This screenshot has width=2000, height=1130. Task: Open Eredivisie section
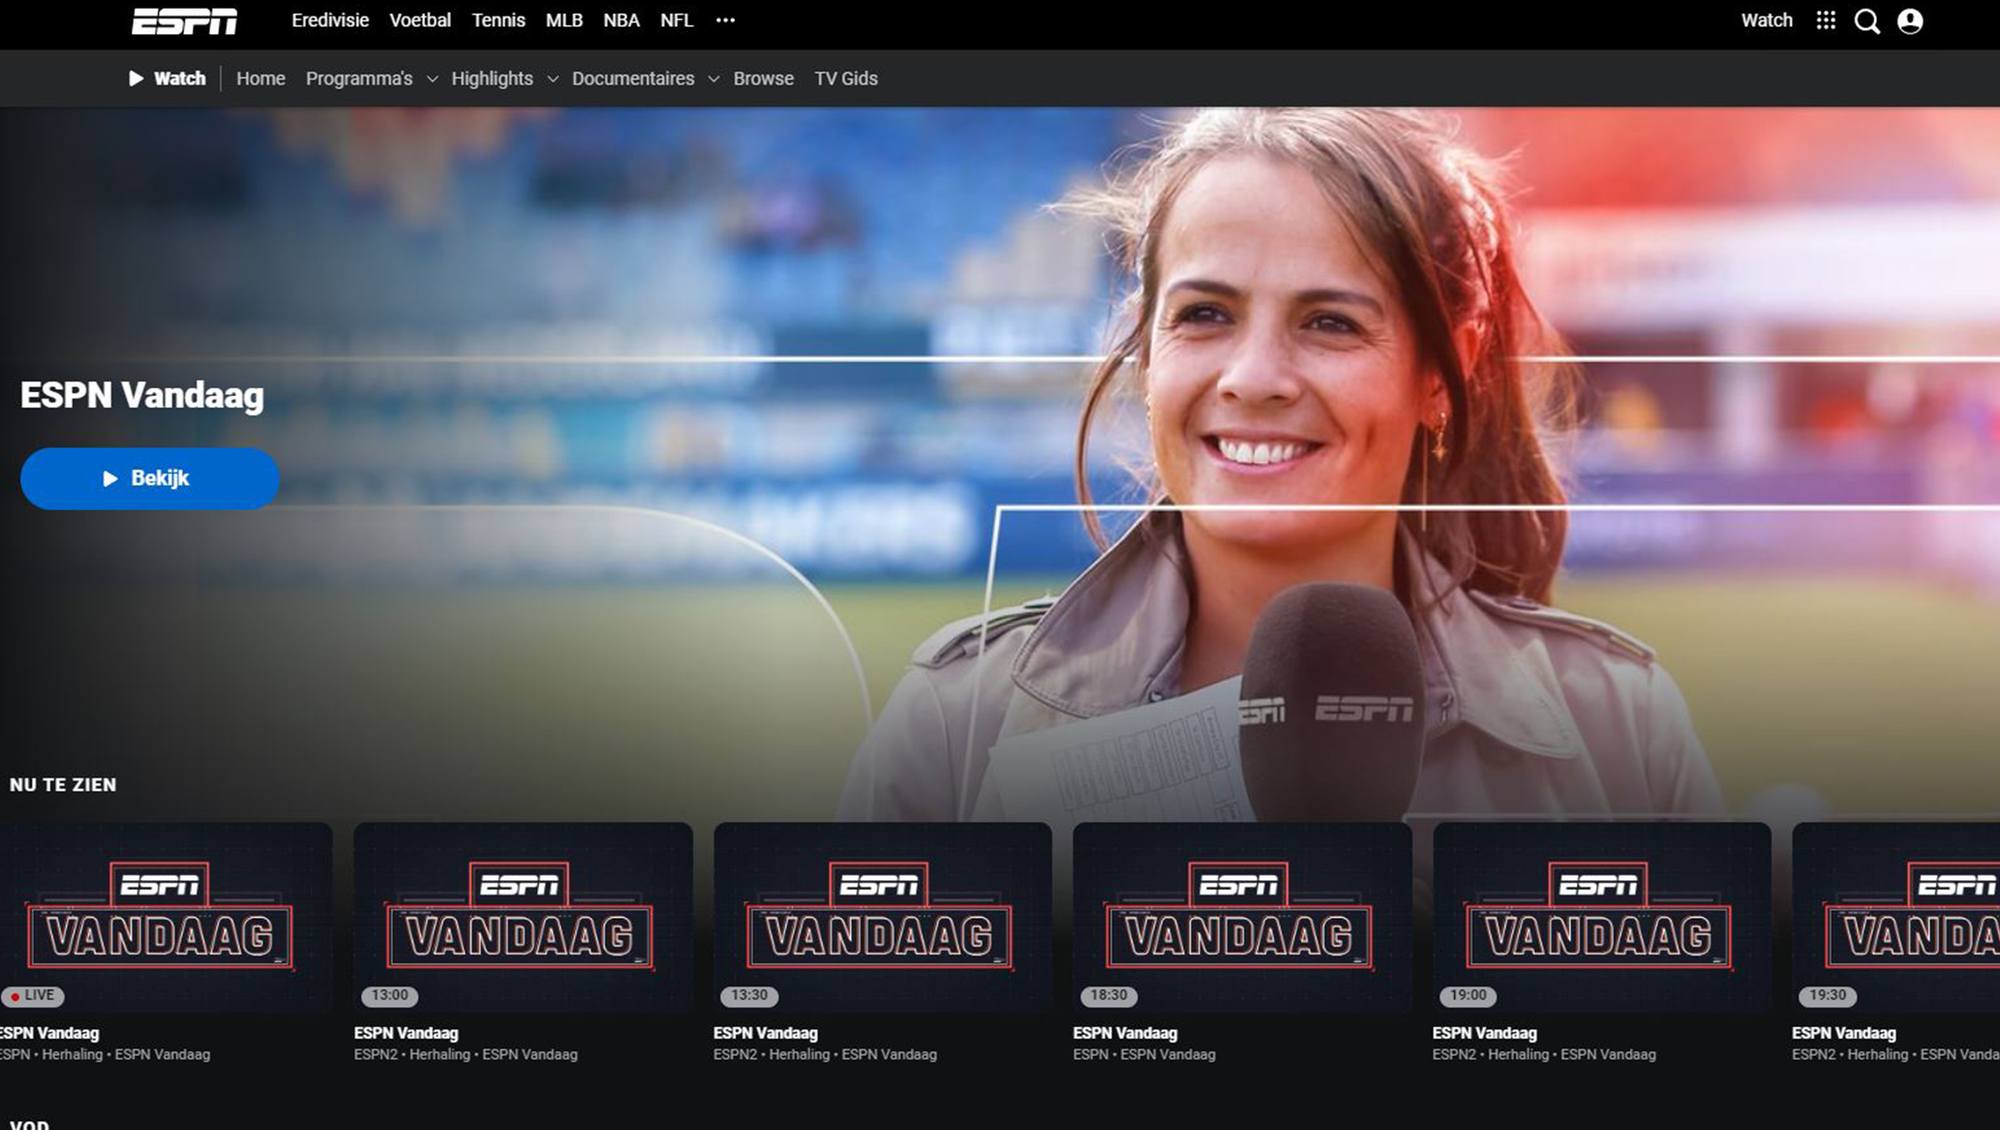330,20
